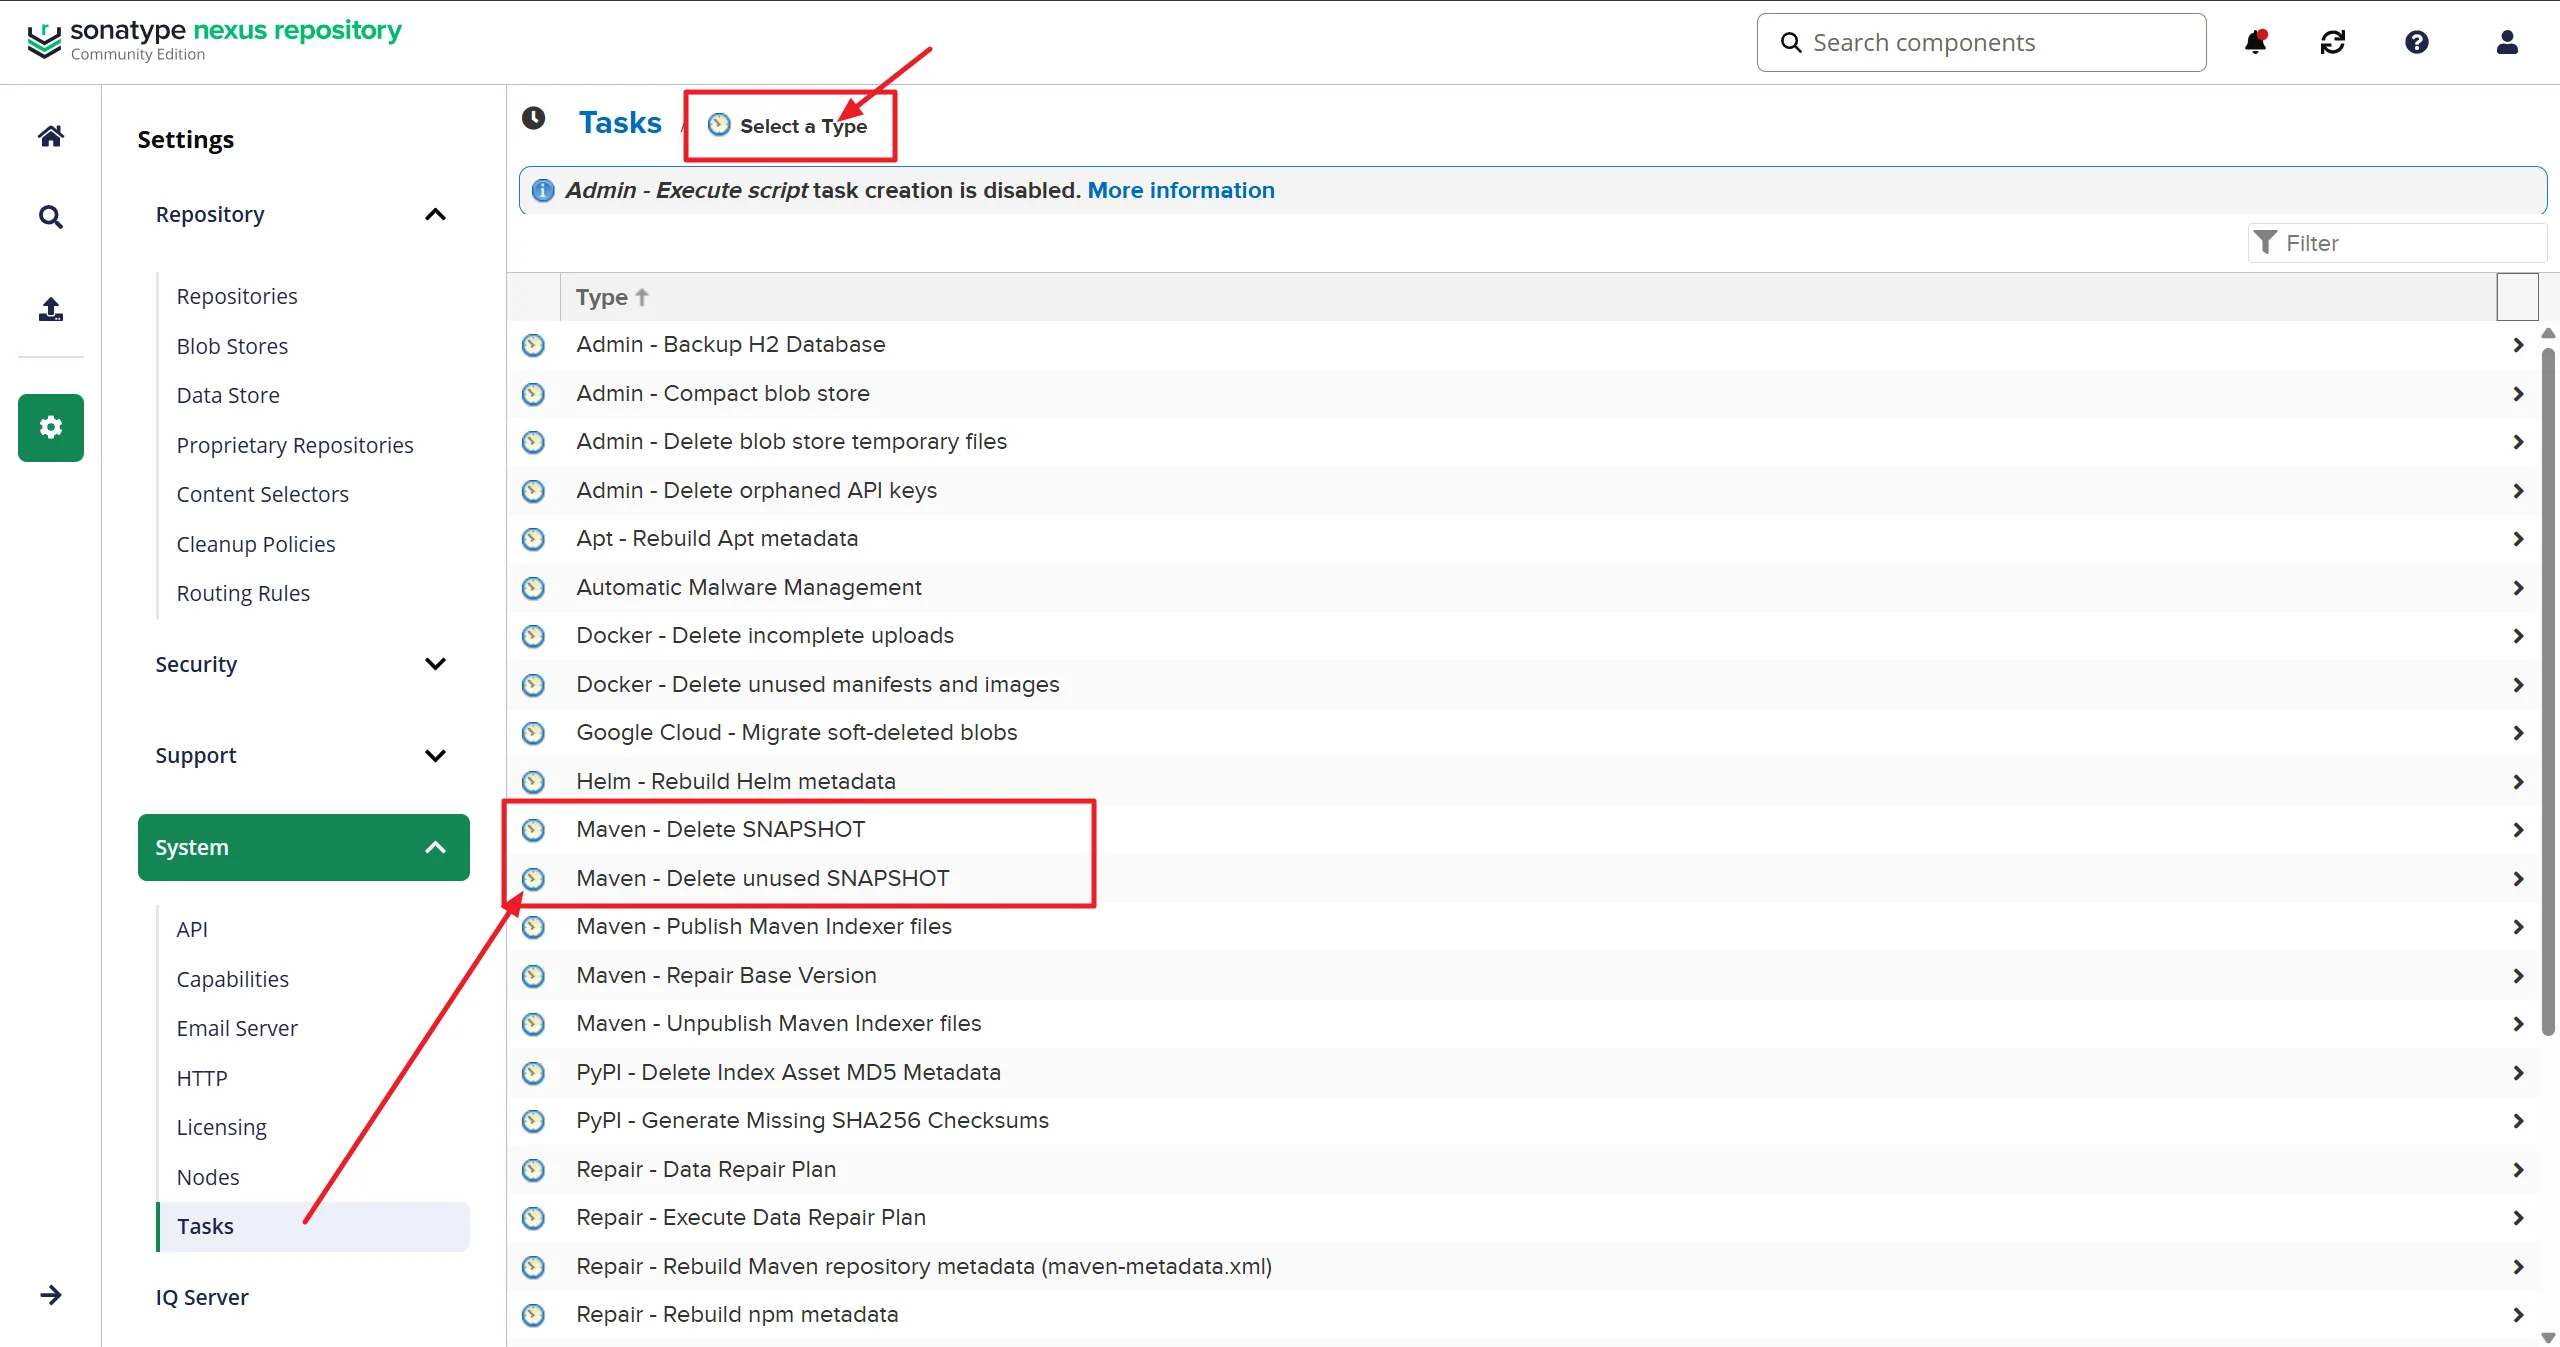
Task: Collapse the Repository settings section
Action: pyautogui.click(x=435, y=215)
